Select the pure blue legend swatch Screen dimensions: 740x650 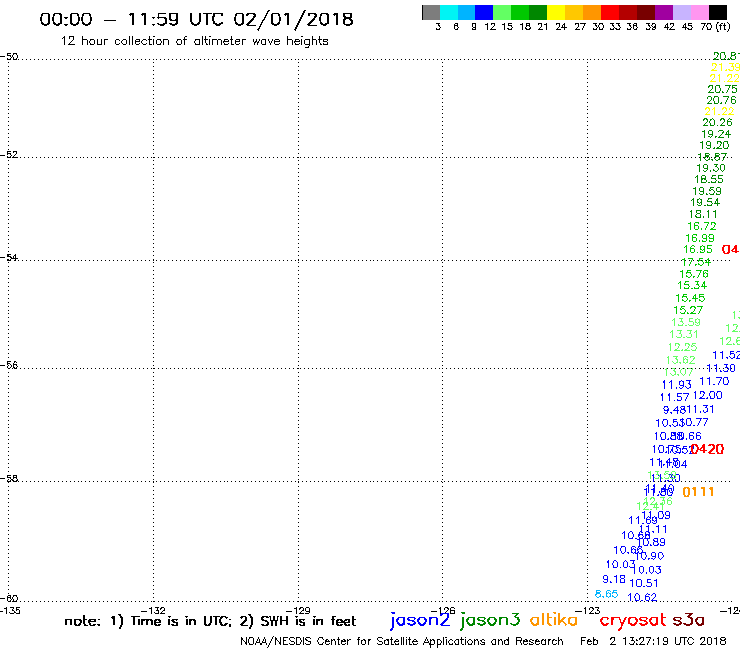click(x=484, y=12)
